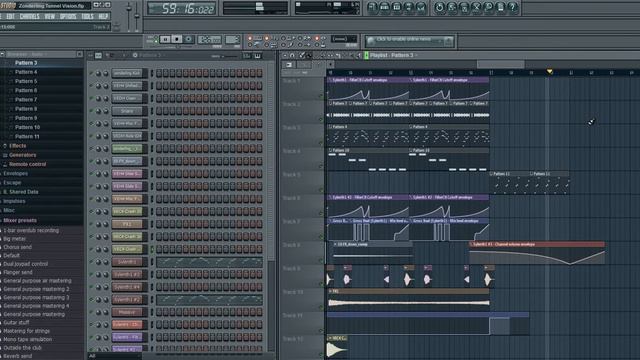Click the question-mark help icon in top toolbar
The image size is (640, 360).
click(x=513, y=7)
